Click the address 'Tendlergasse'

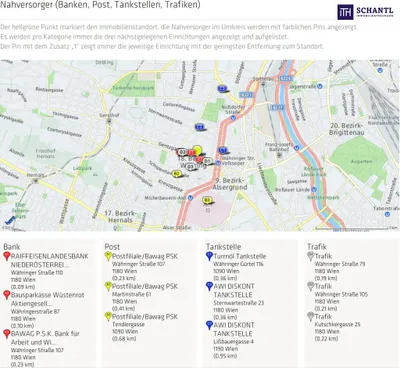pyautogui.click(x=128, y=324)
